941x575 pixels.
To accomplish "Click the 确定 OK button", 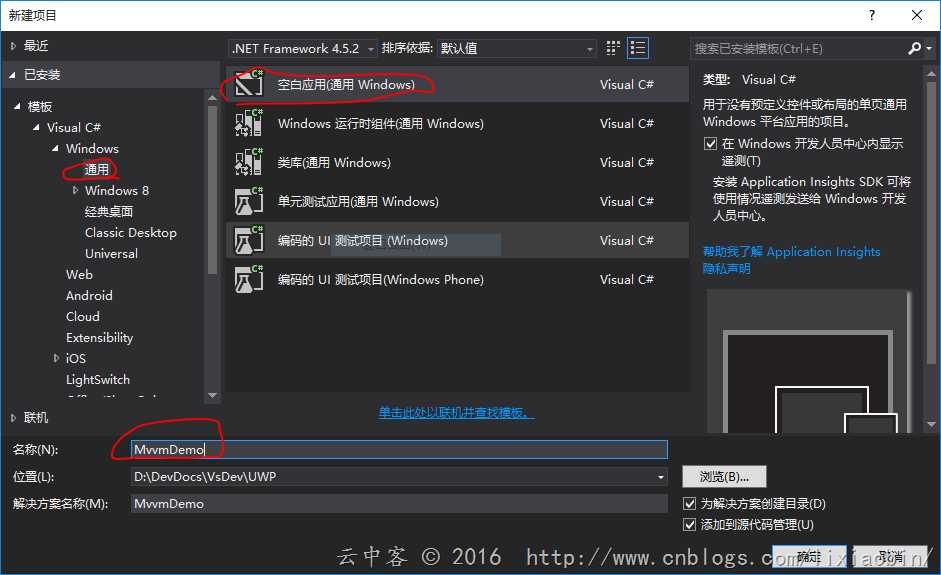I will pos(809,556).
